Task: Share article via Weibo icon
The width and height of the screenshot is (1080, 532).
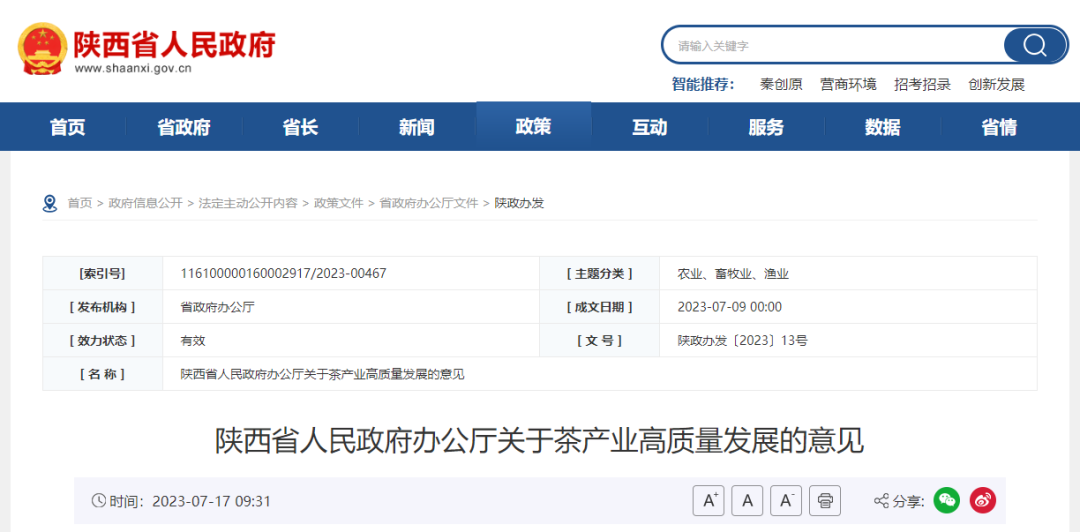Action: [983, 501]
